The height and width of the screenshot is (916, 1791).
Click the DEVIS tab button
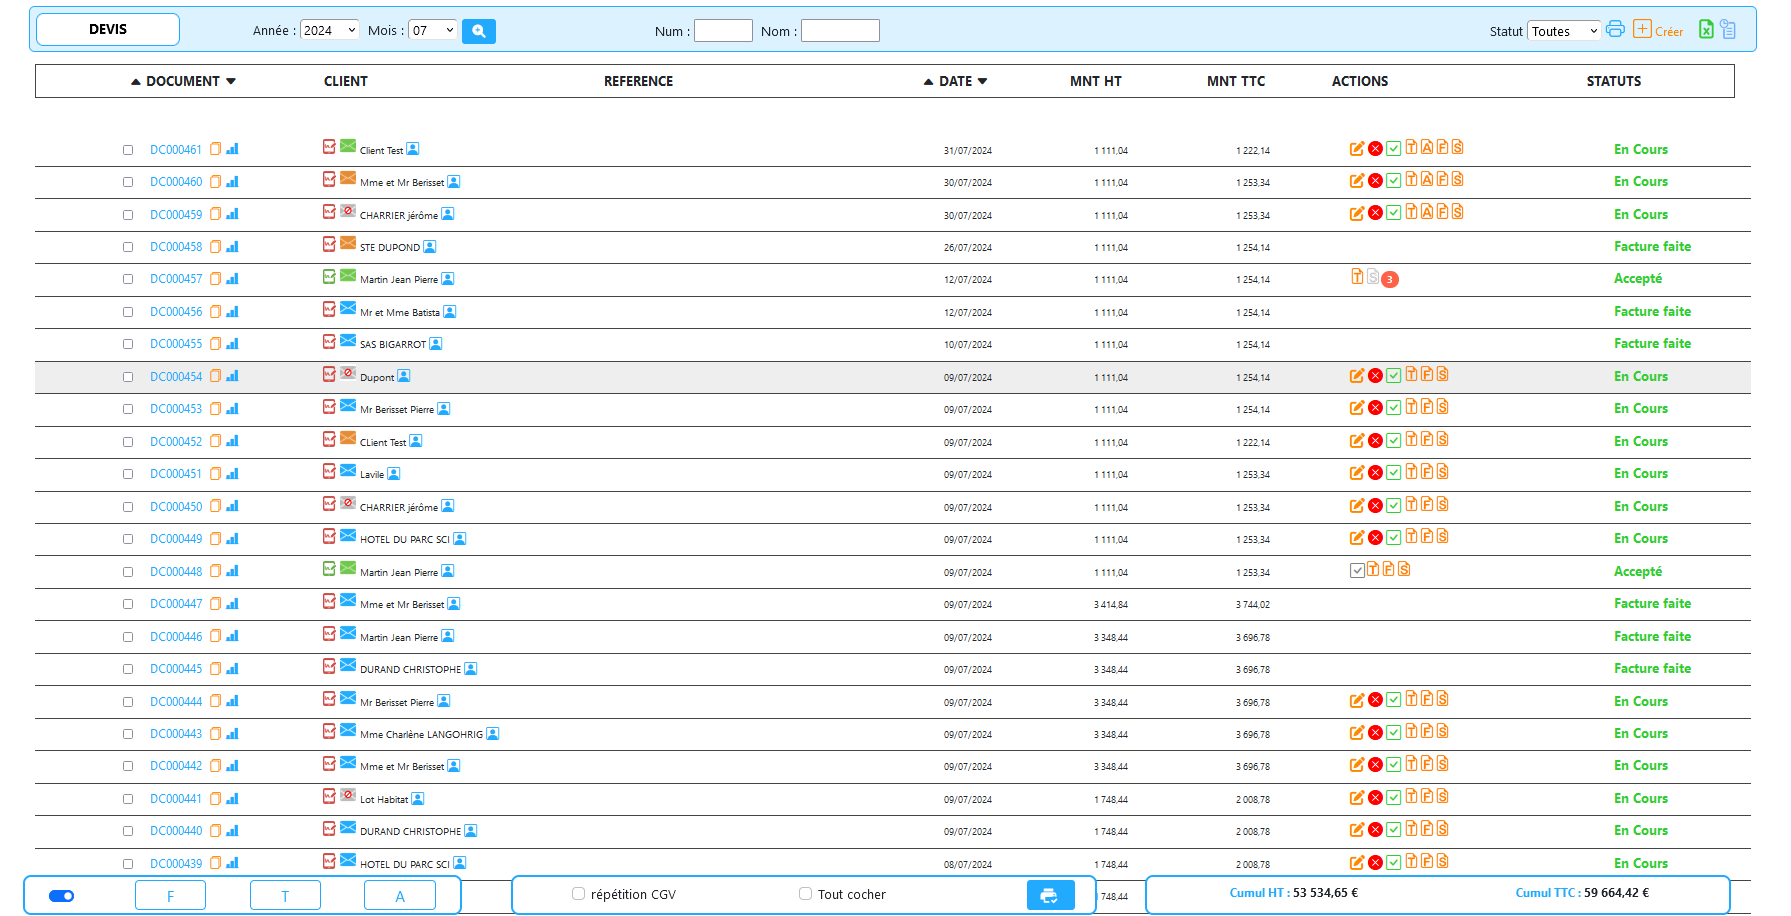108,29
